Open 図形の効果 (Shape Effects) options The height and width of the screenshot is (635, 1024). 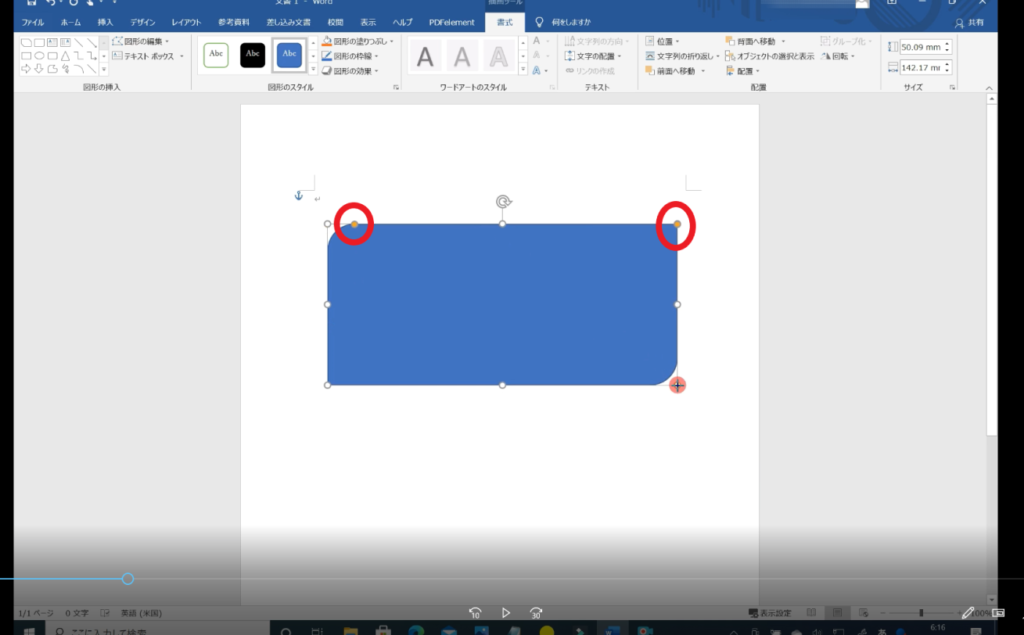(x=355, y=71)
